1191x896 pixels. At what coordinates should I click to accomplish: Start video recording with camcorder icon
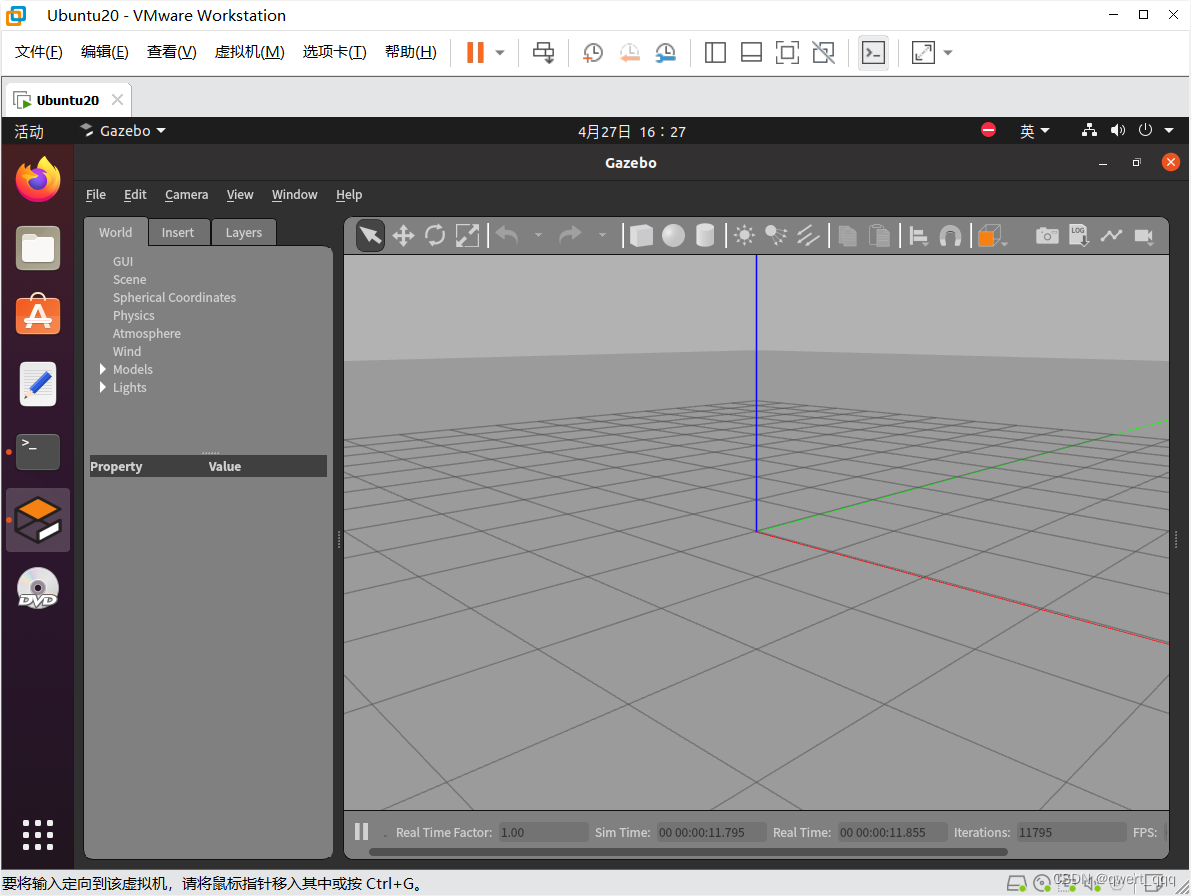pos(1144,236)
